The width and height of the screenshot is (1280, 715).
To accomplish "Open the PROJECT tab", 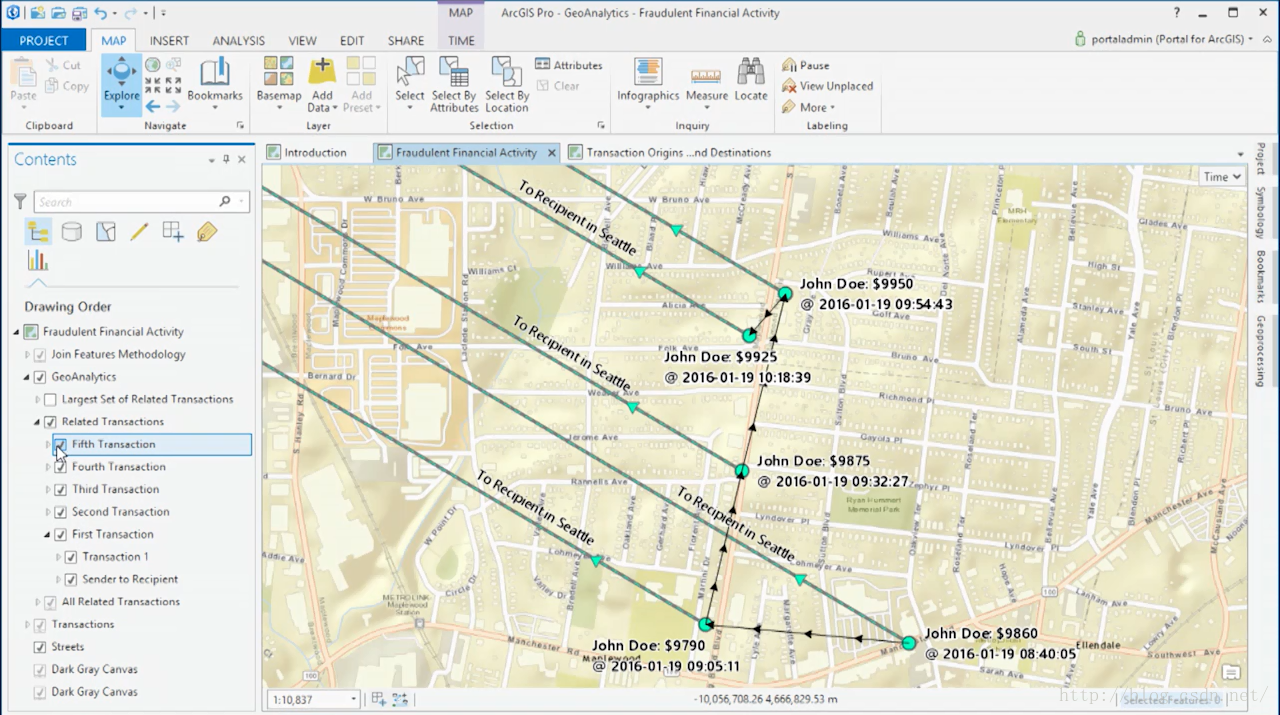I will tap(44, 40).
